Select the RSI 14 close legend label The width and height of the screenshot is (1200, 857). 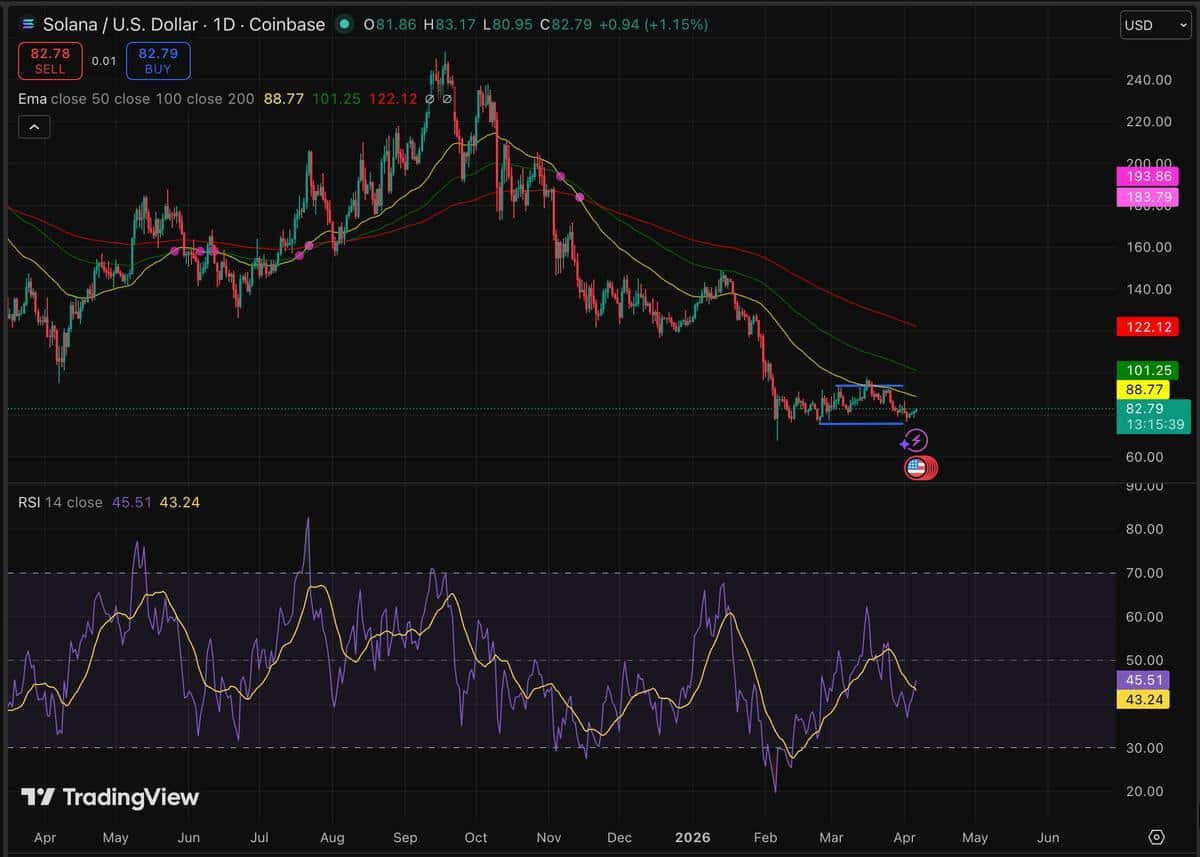click(x=60, y=502)
